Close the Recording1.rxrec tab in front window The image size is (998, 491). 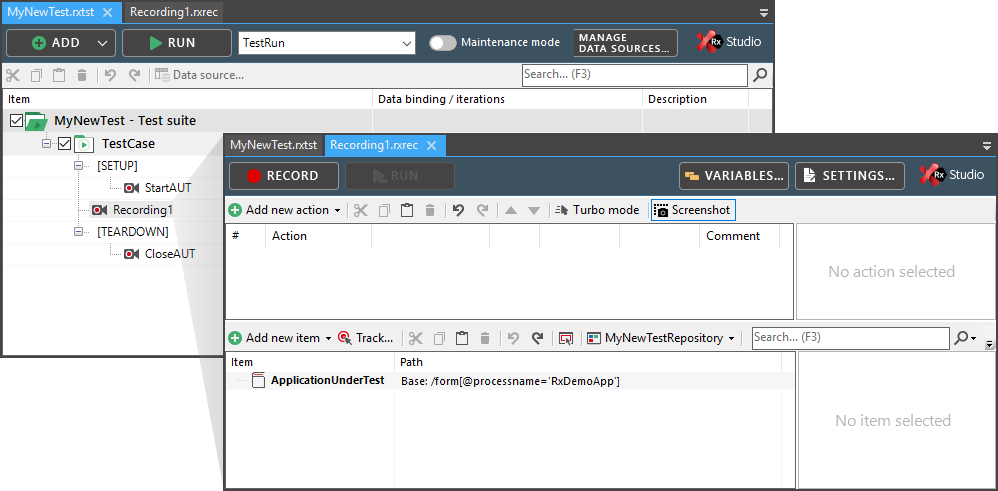[x=432, y=146]
